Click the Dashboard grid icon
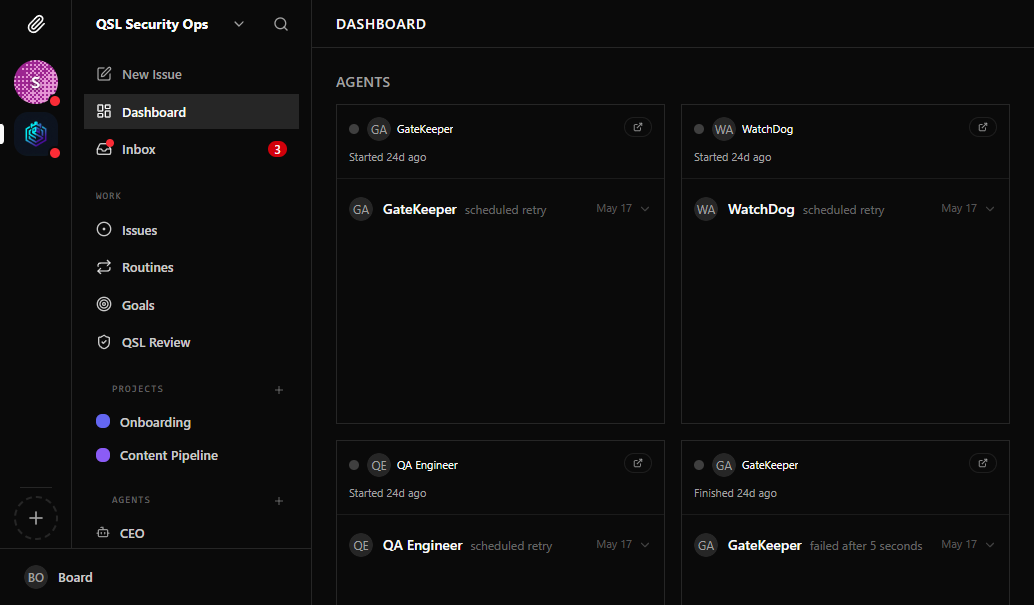This screenshot has height=605, width=1034. (x=104, y=111)
